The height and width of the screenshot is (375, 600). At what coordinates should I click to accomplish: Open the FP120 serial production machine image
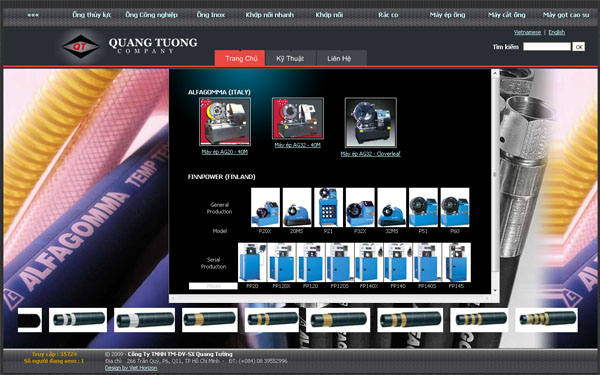point(310,262)
